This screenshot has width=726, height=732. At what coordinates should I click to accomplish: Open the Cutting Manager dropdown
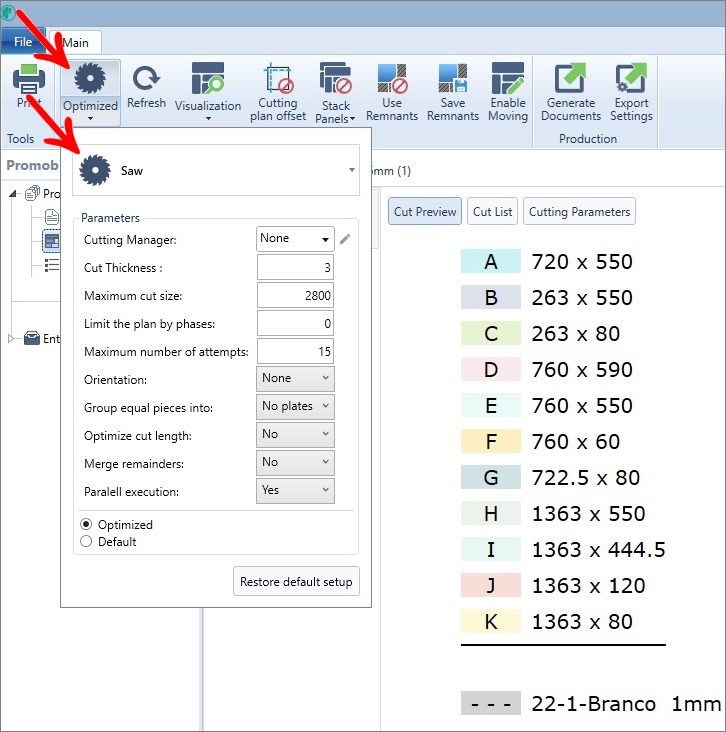[295, 239]
